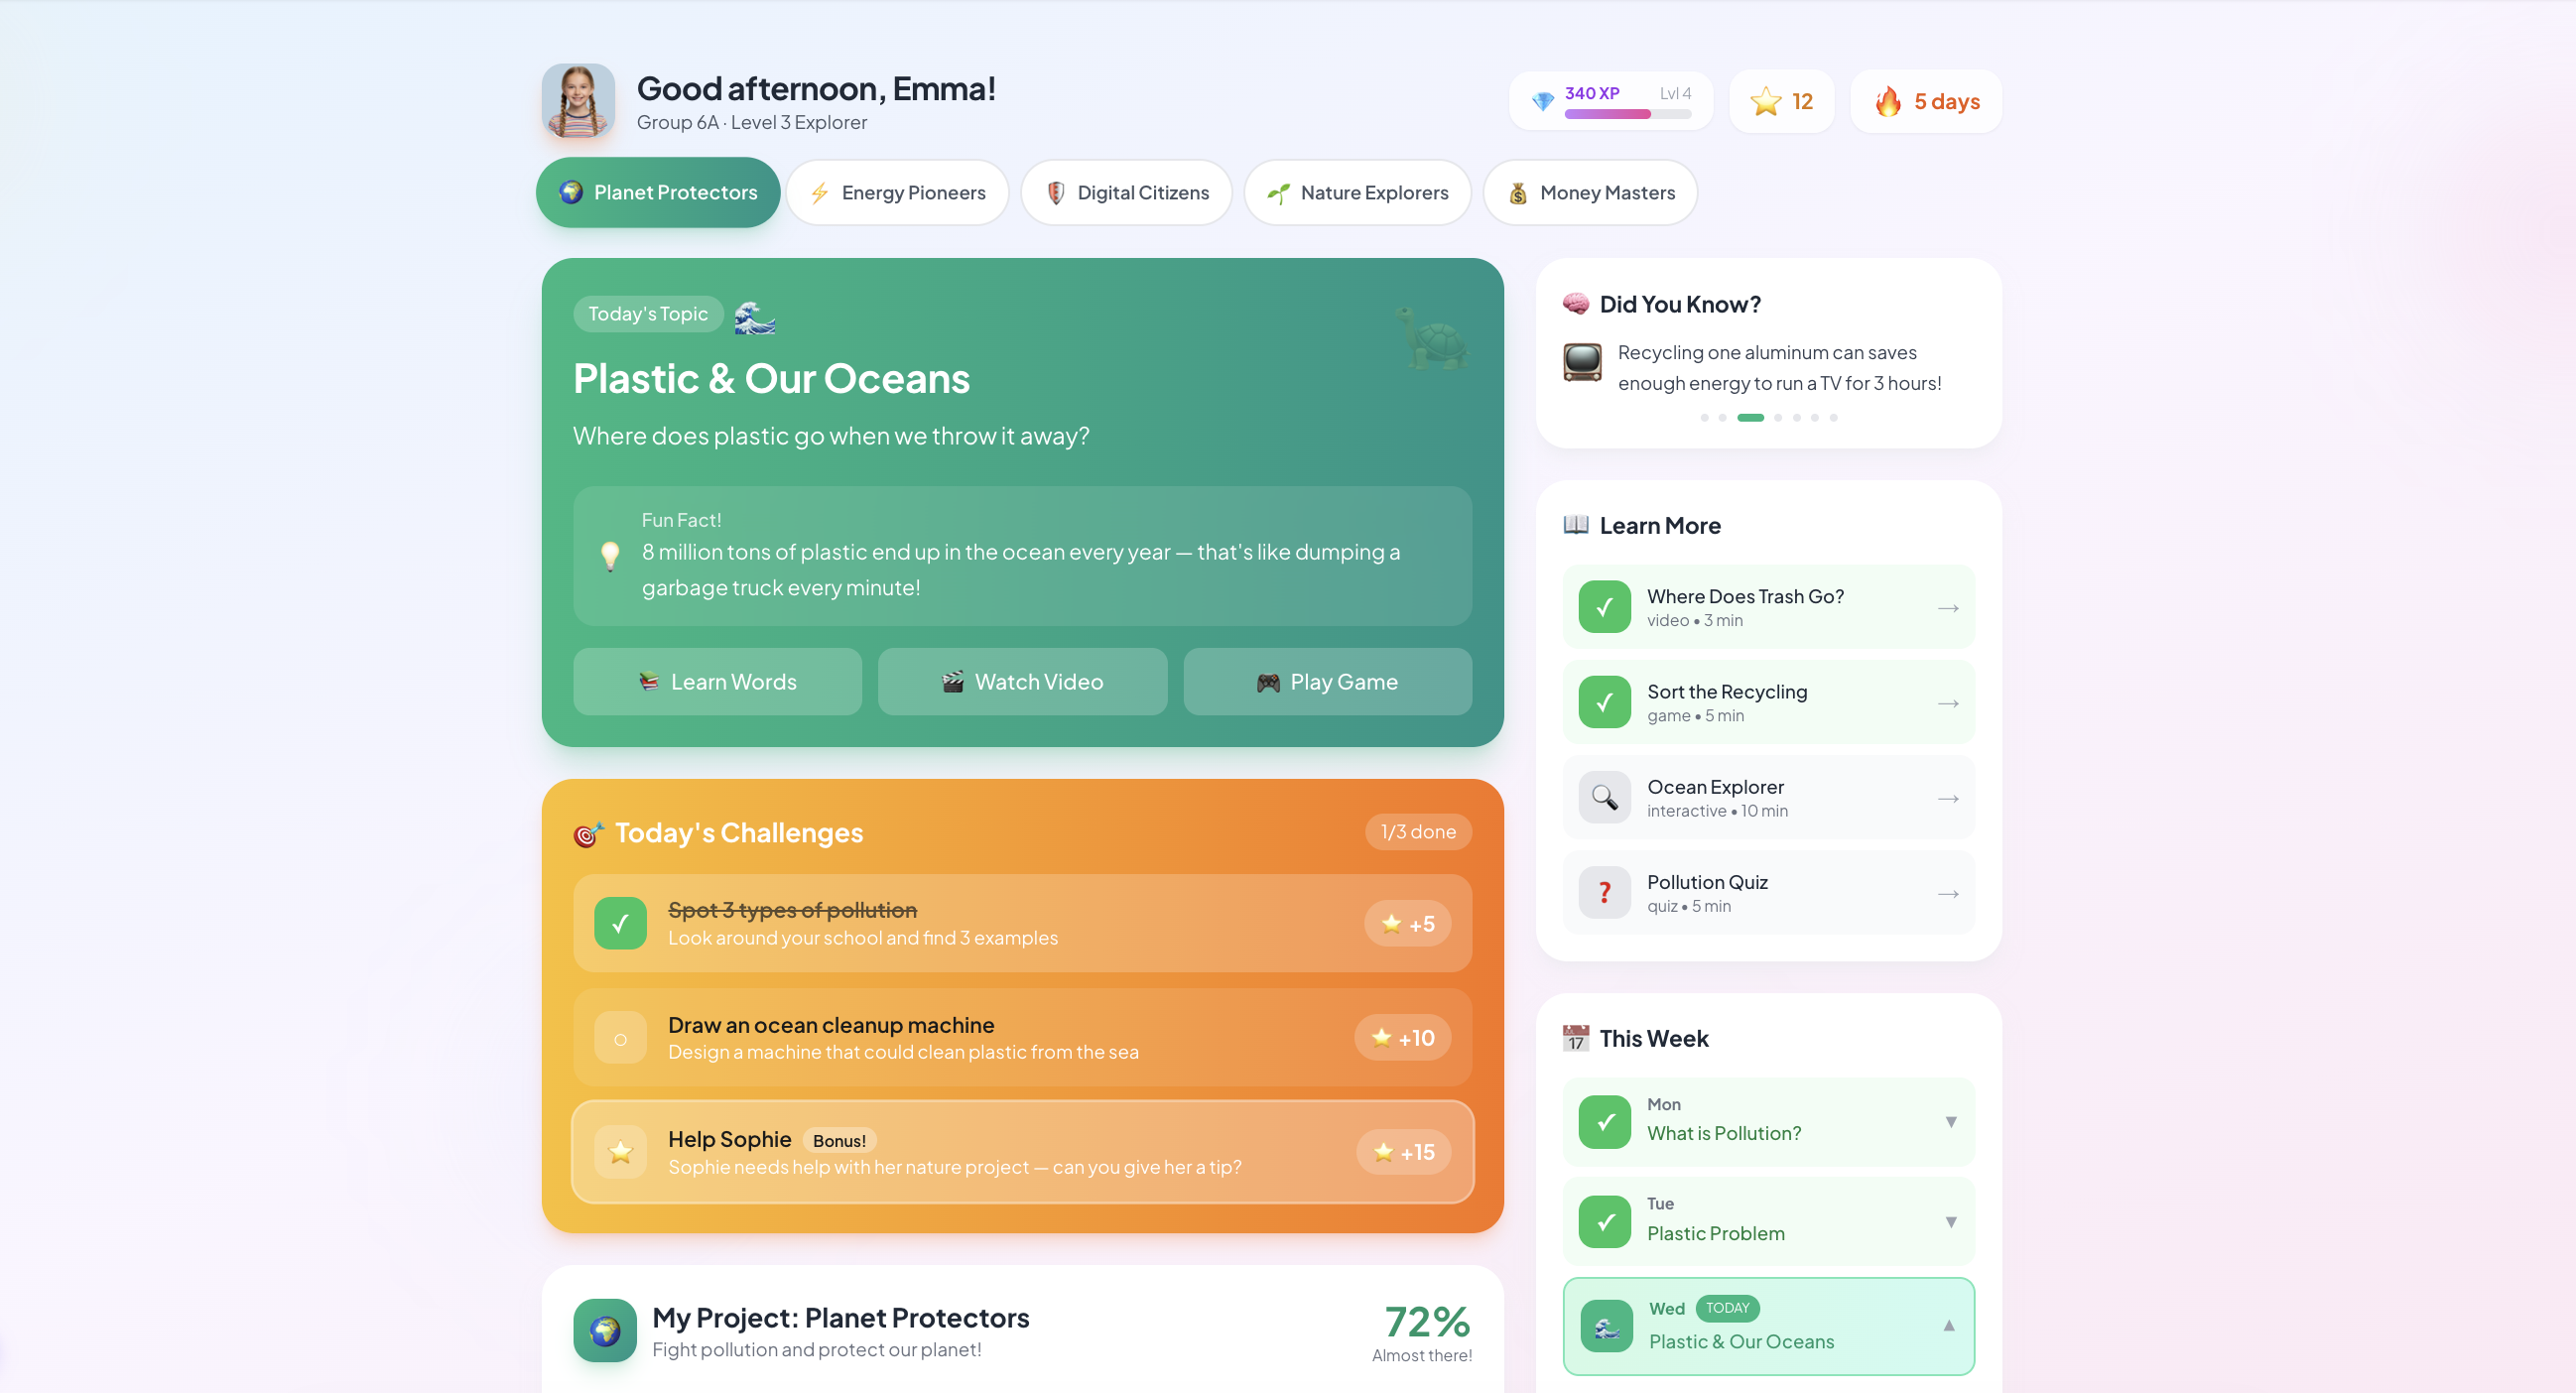Viewport: 2576px width, 1393px height.
Task: Click the Pollution Quiz question mark icon
Action: point(1604,892)
